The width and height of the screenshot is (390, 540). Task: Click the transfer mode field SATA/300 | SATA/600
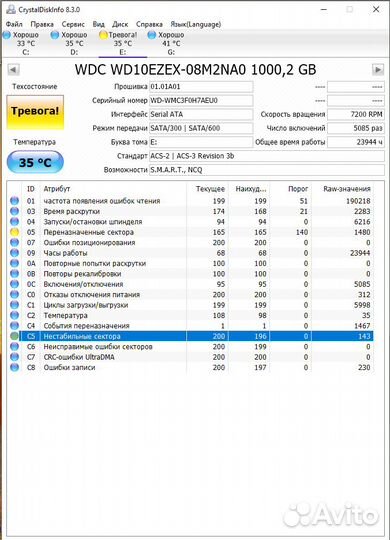click(x=201, y=128)
